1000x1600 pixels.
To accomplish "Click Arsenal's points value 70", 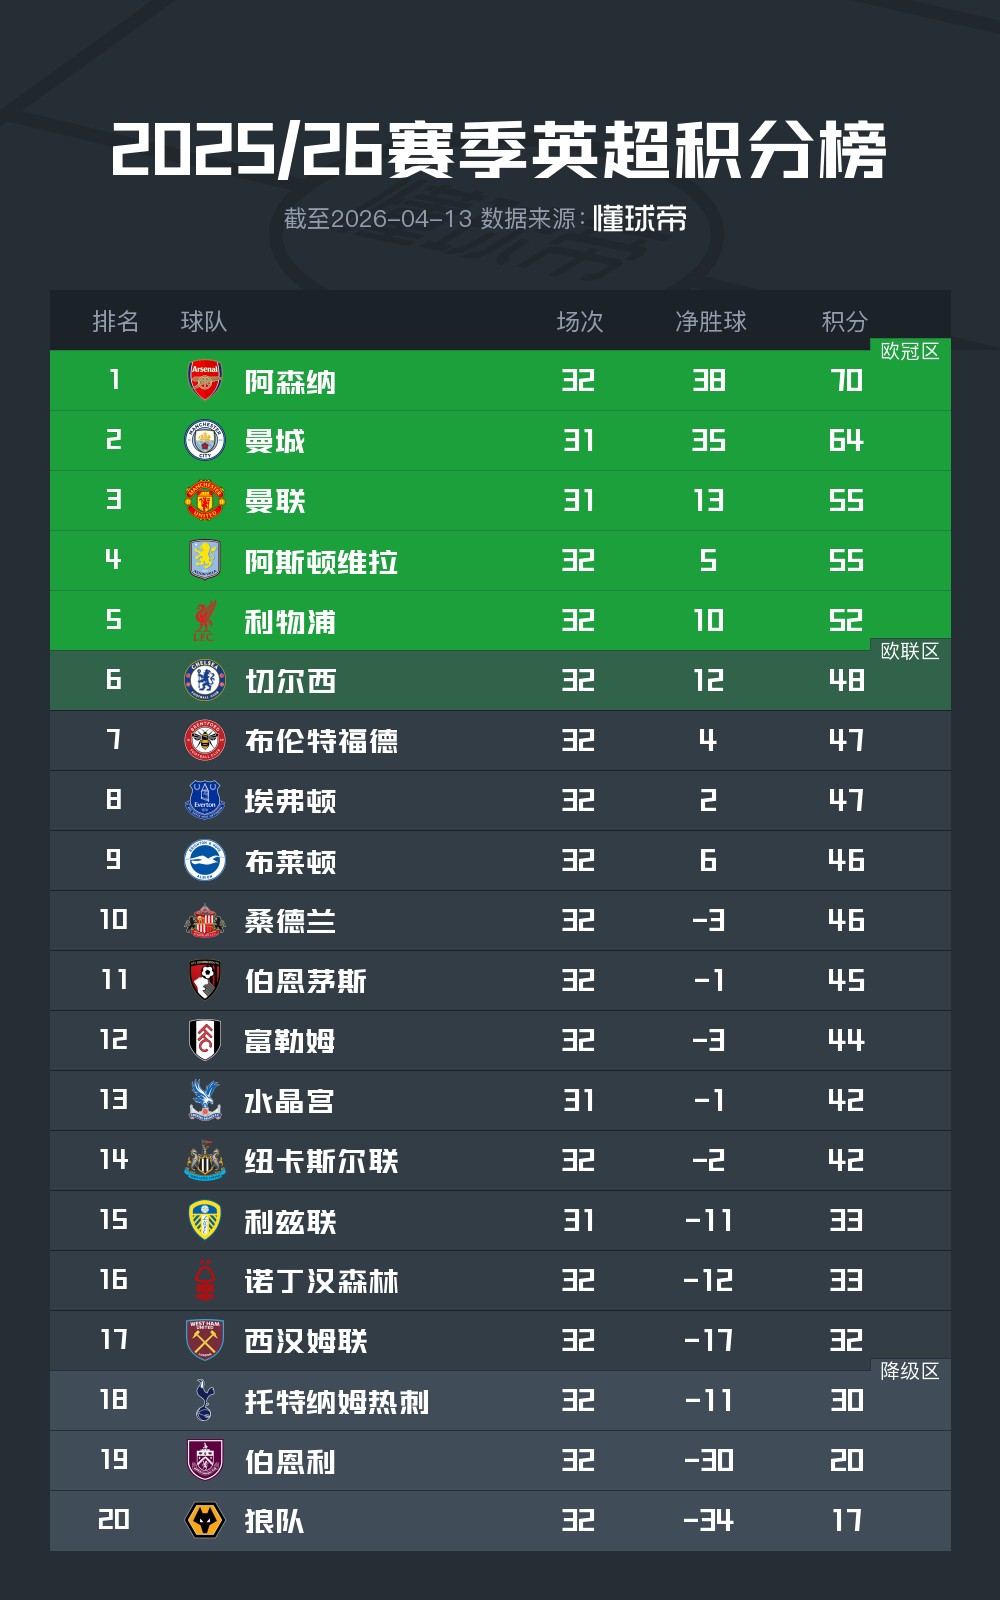I will pyautogui.click(x=846, y=380).
